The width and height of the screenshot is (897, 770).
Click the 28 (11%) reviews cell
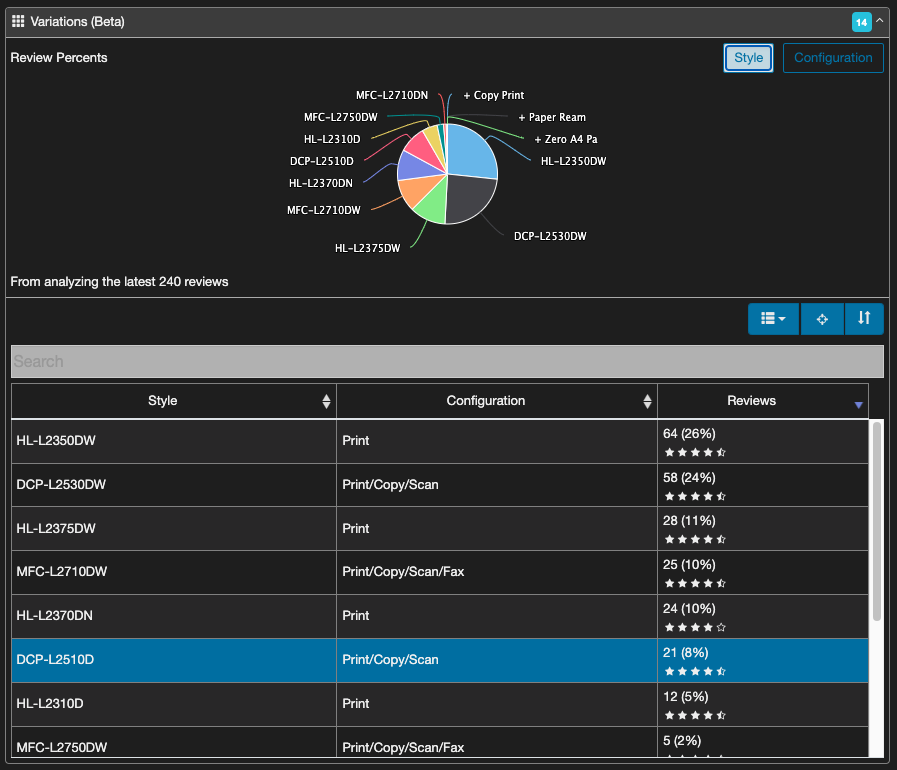[763, 529]
